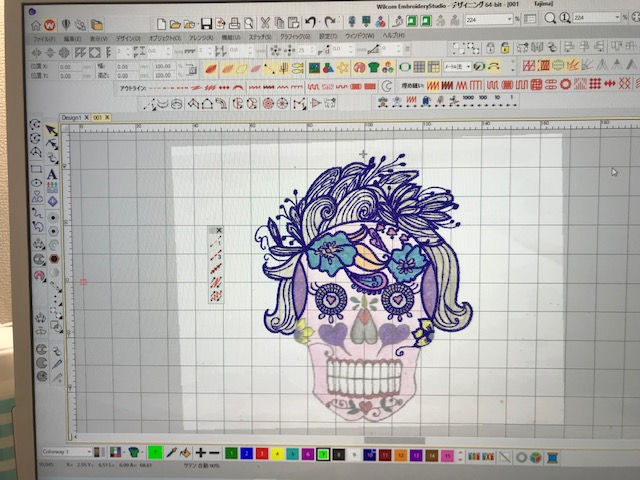This screenshot has height=480, width=640.
Task: Select color swatch 3 red
Action: 262,453
